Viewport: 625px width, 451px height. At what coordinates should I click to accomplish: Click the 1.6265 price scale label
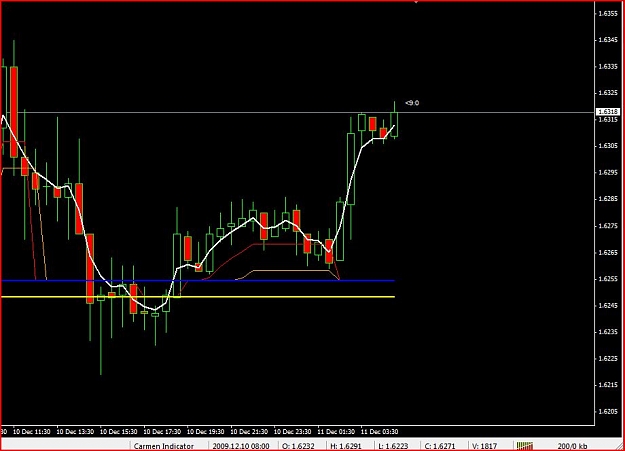tap(609, 252)
